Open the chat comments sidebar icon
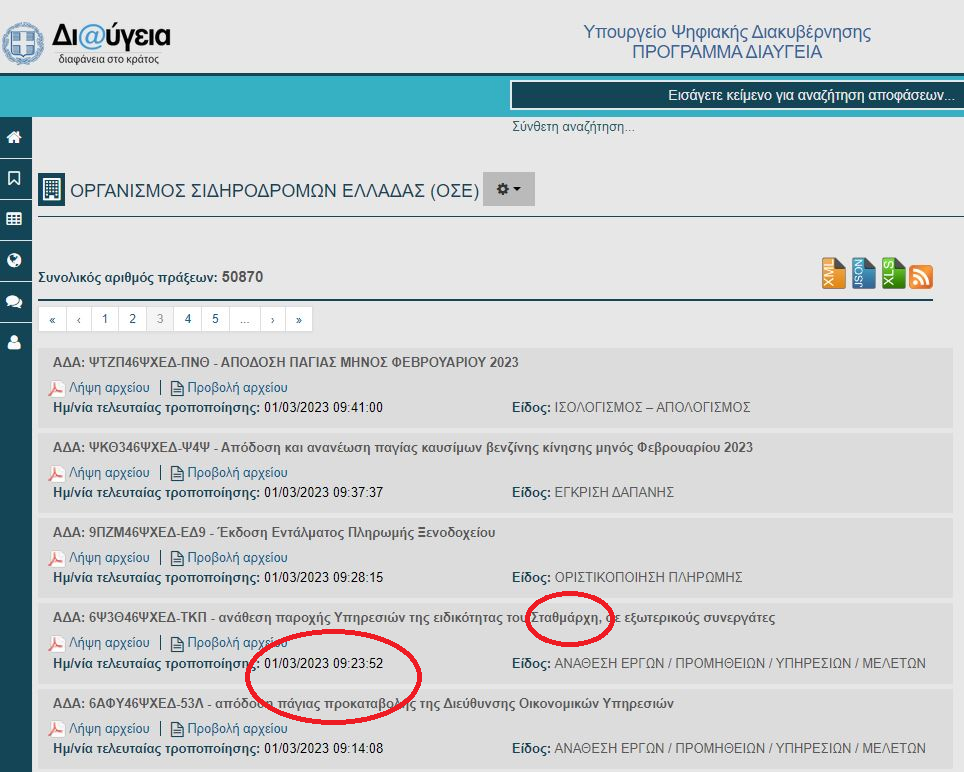The height and width of the screenshot is (772, 964). pos(14,301)
